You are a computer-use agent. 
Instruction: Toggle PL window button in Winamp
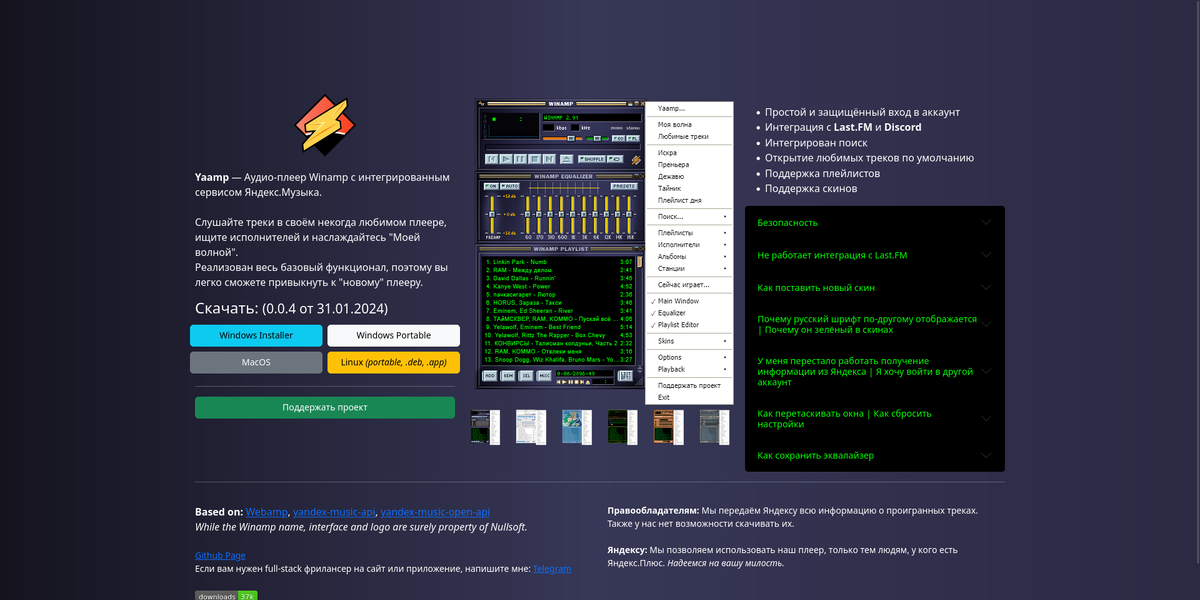[x=633, y=138]
